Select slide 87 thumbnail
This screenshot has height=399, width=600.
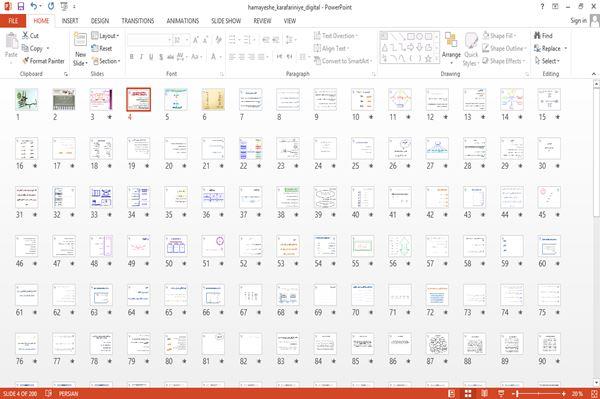click(x=437, y=344)
